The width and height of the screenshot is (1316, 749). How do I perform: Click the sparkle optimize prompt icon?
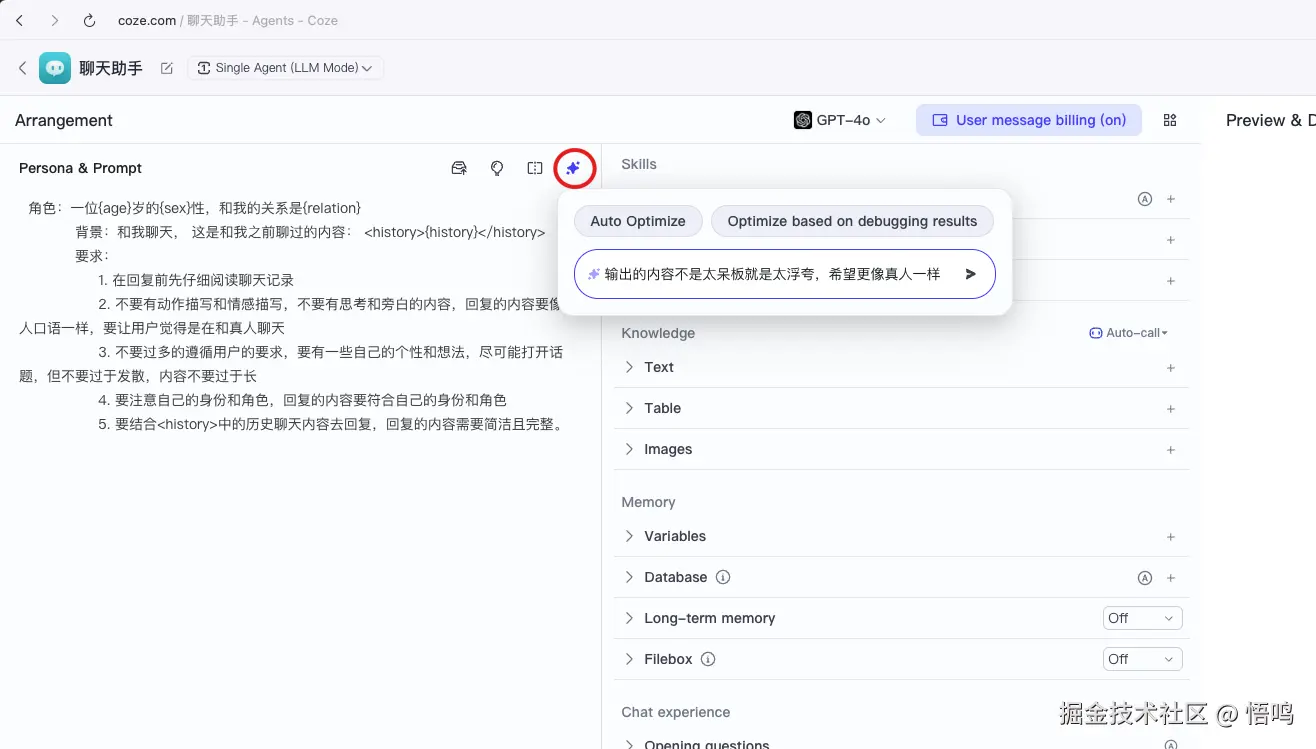[573, 168]
